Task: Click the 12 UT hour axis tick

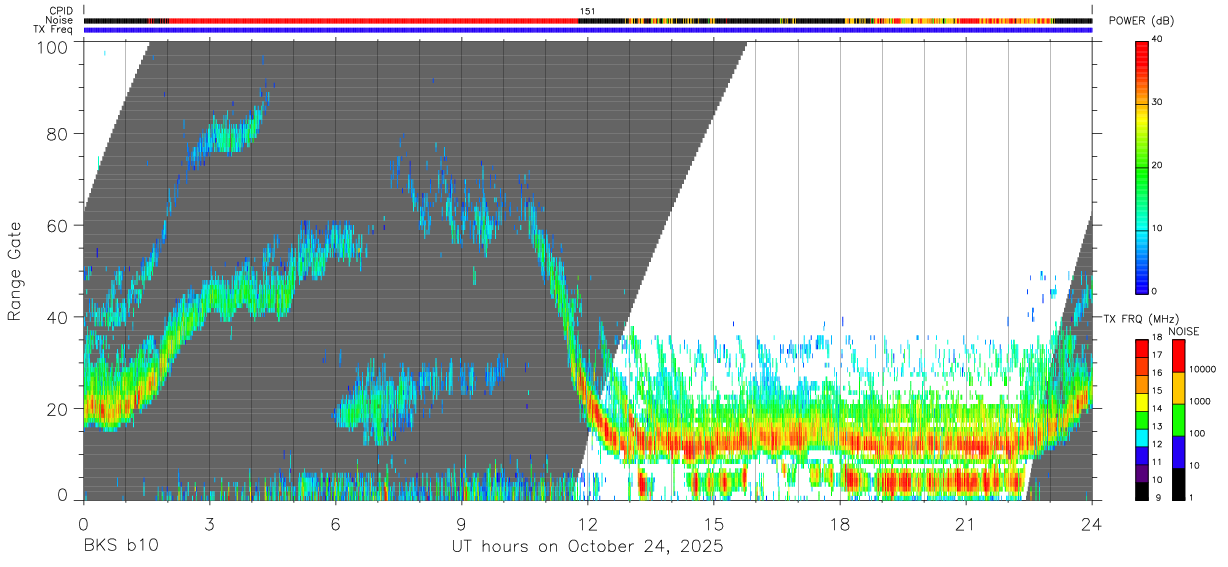Action: tap(588, 522)
